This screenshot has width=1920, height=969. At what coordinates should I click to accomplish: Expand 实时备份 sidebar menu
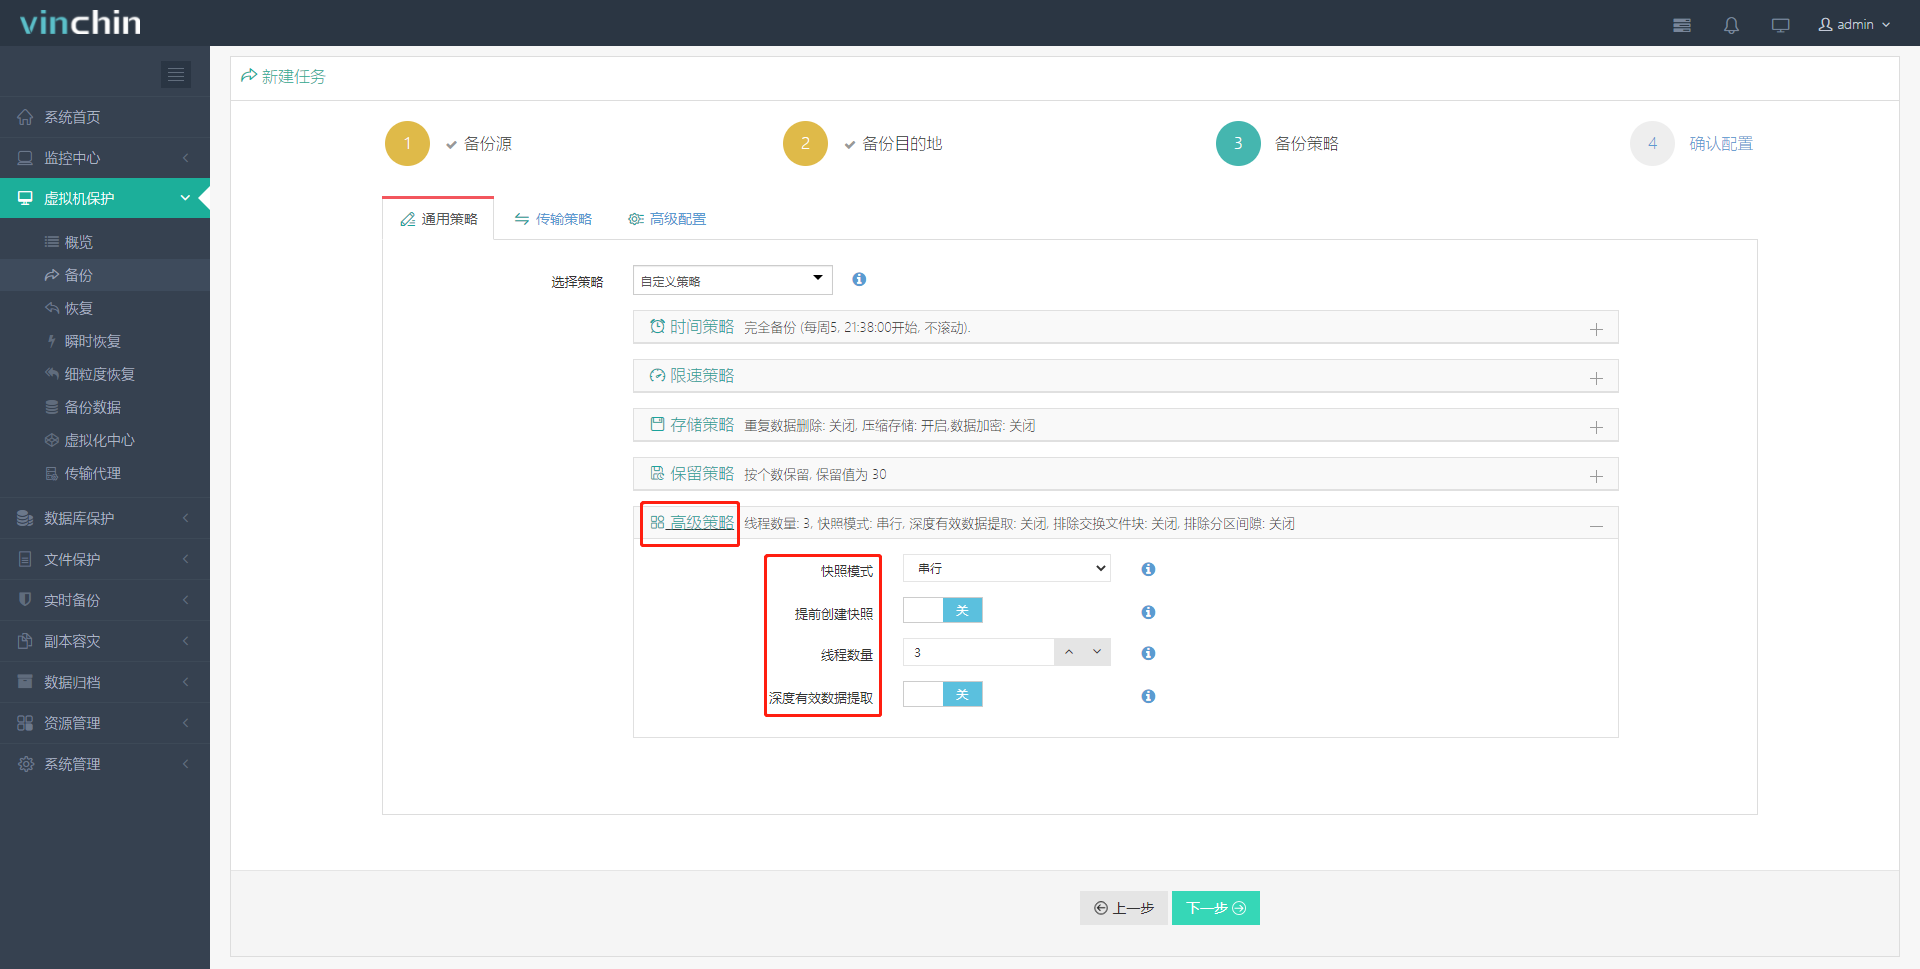(x=105, y=600)
